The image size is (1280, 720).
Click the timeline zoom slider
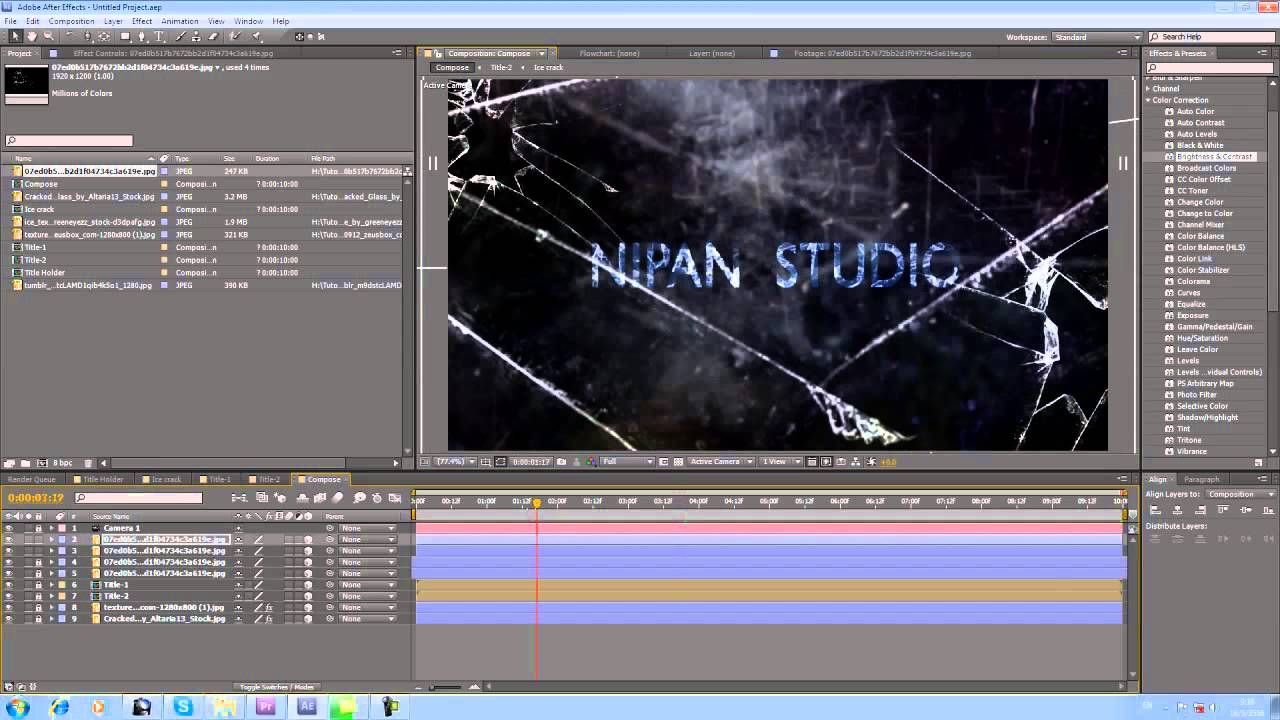tap(446, 687)
